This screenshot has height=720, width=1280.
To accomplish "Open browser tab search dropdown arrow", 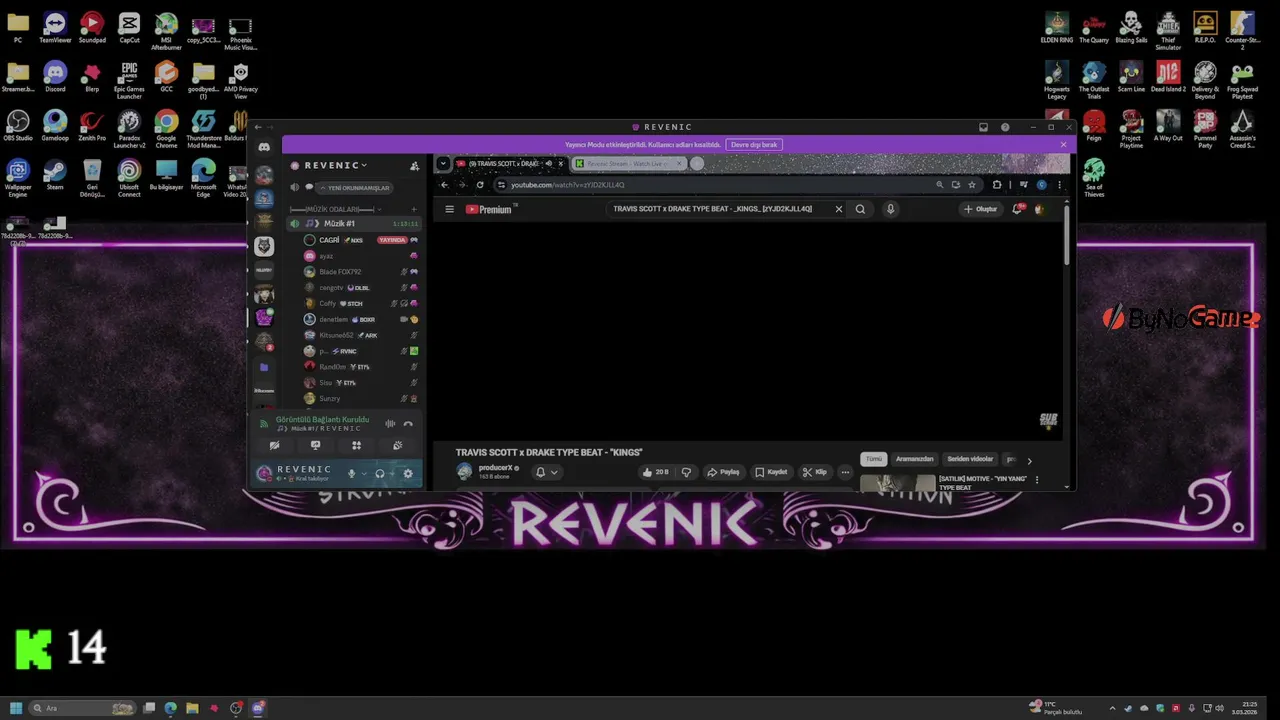I will click(443, 163).
